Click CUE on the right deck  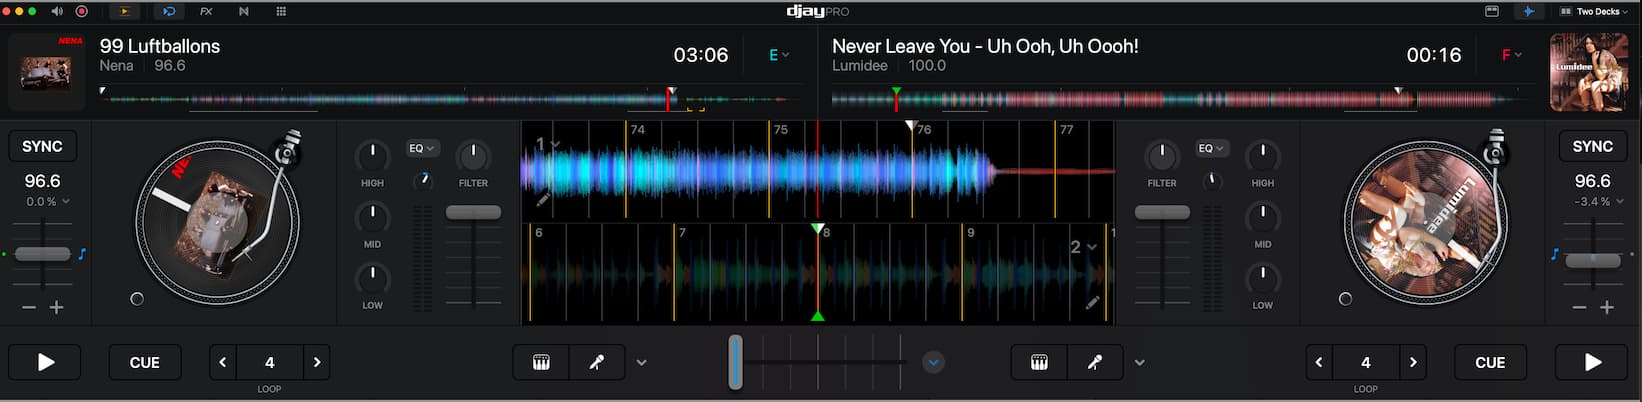[1489, 362]
